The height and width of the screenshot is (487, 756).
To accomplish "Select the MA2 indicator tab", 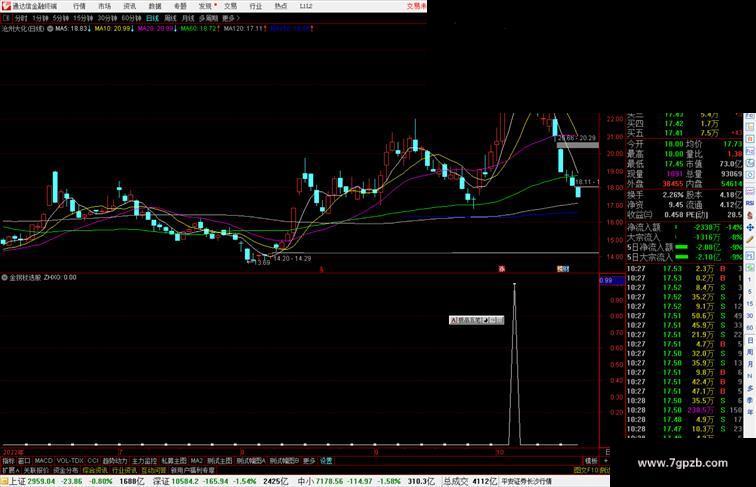I will pyautogui.click(x=196, y=461).
